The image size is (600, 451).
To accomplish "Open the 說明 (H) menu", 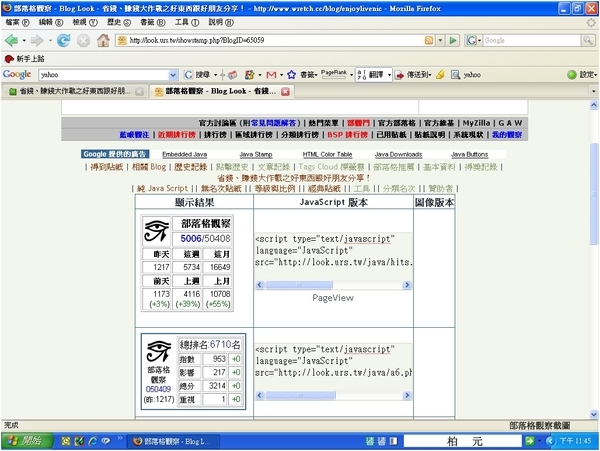I will pos(221,22).
